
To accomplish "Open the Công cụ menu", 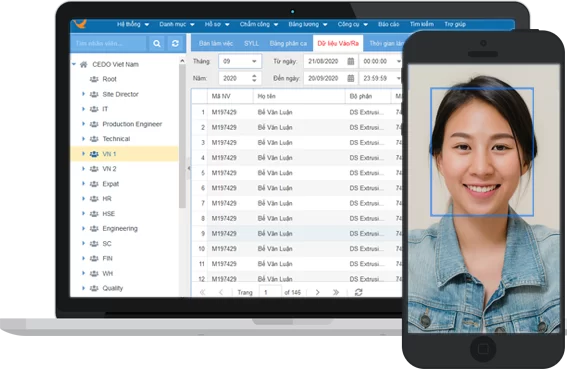I will [353, 24].
